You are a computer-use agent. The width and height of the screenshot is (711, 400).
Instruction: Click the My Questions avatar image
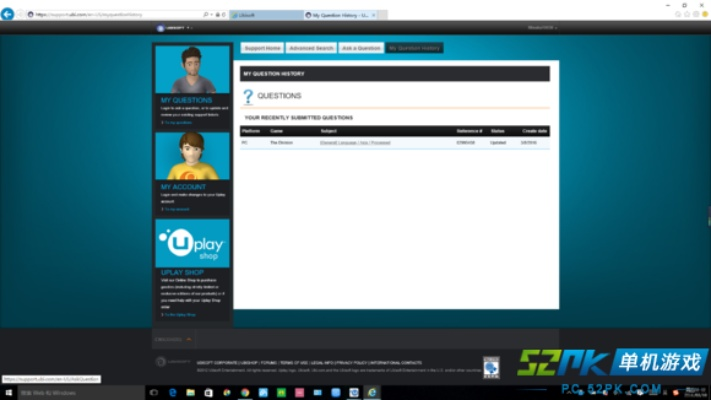(192, 70)
